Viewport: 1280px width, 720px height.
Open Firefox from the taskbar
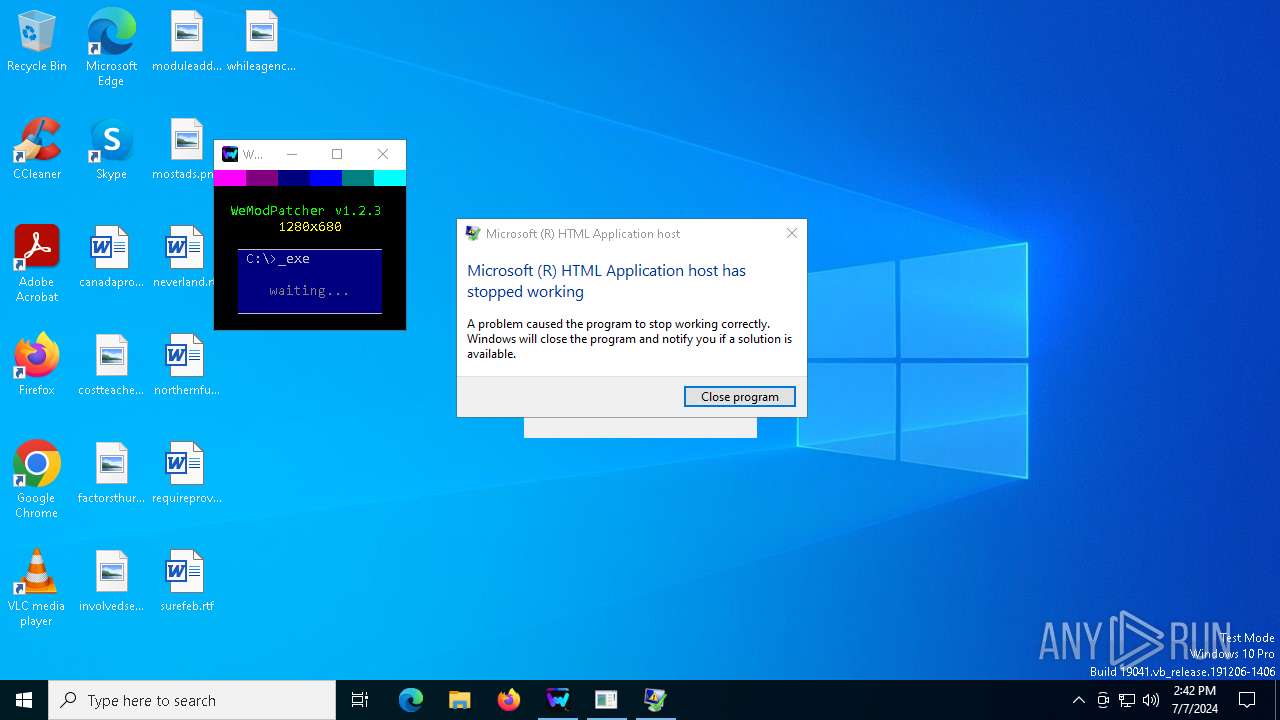point(509,700)
